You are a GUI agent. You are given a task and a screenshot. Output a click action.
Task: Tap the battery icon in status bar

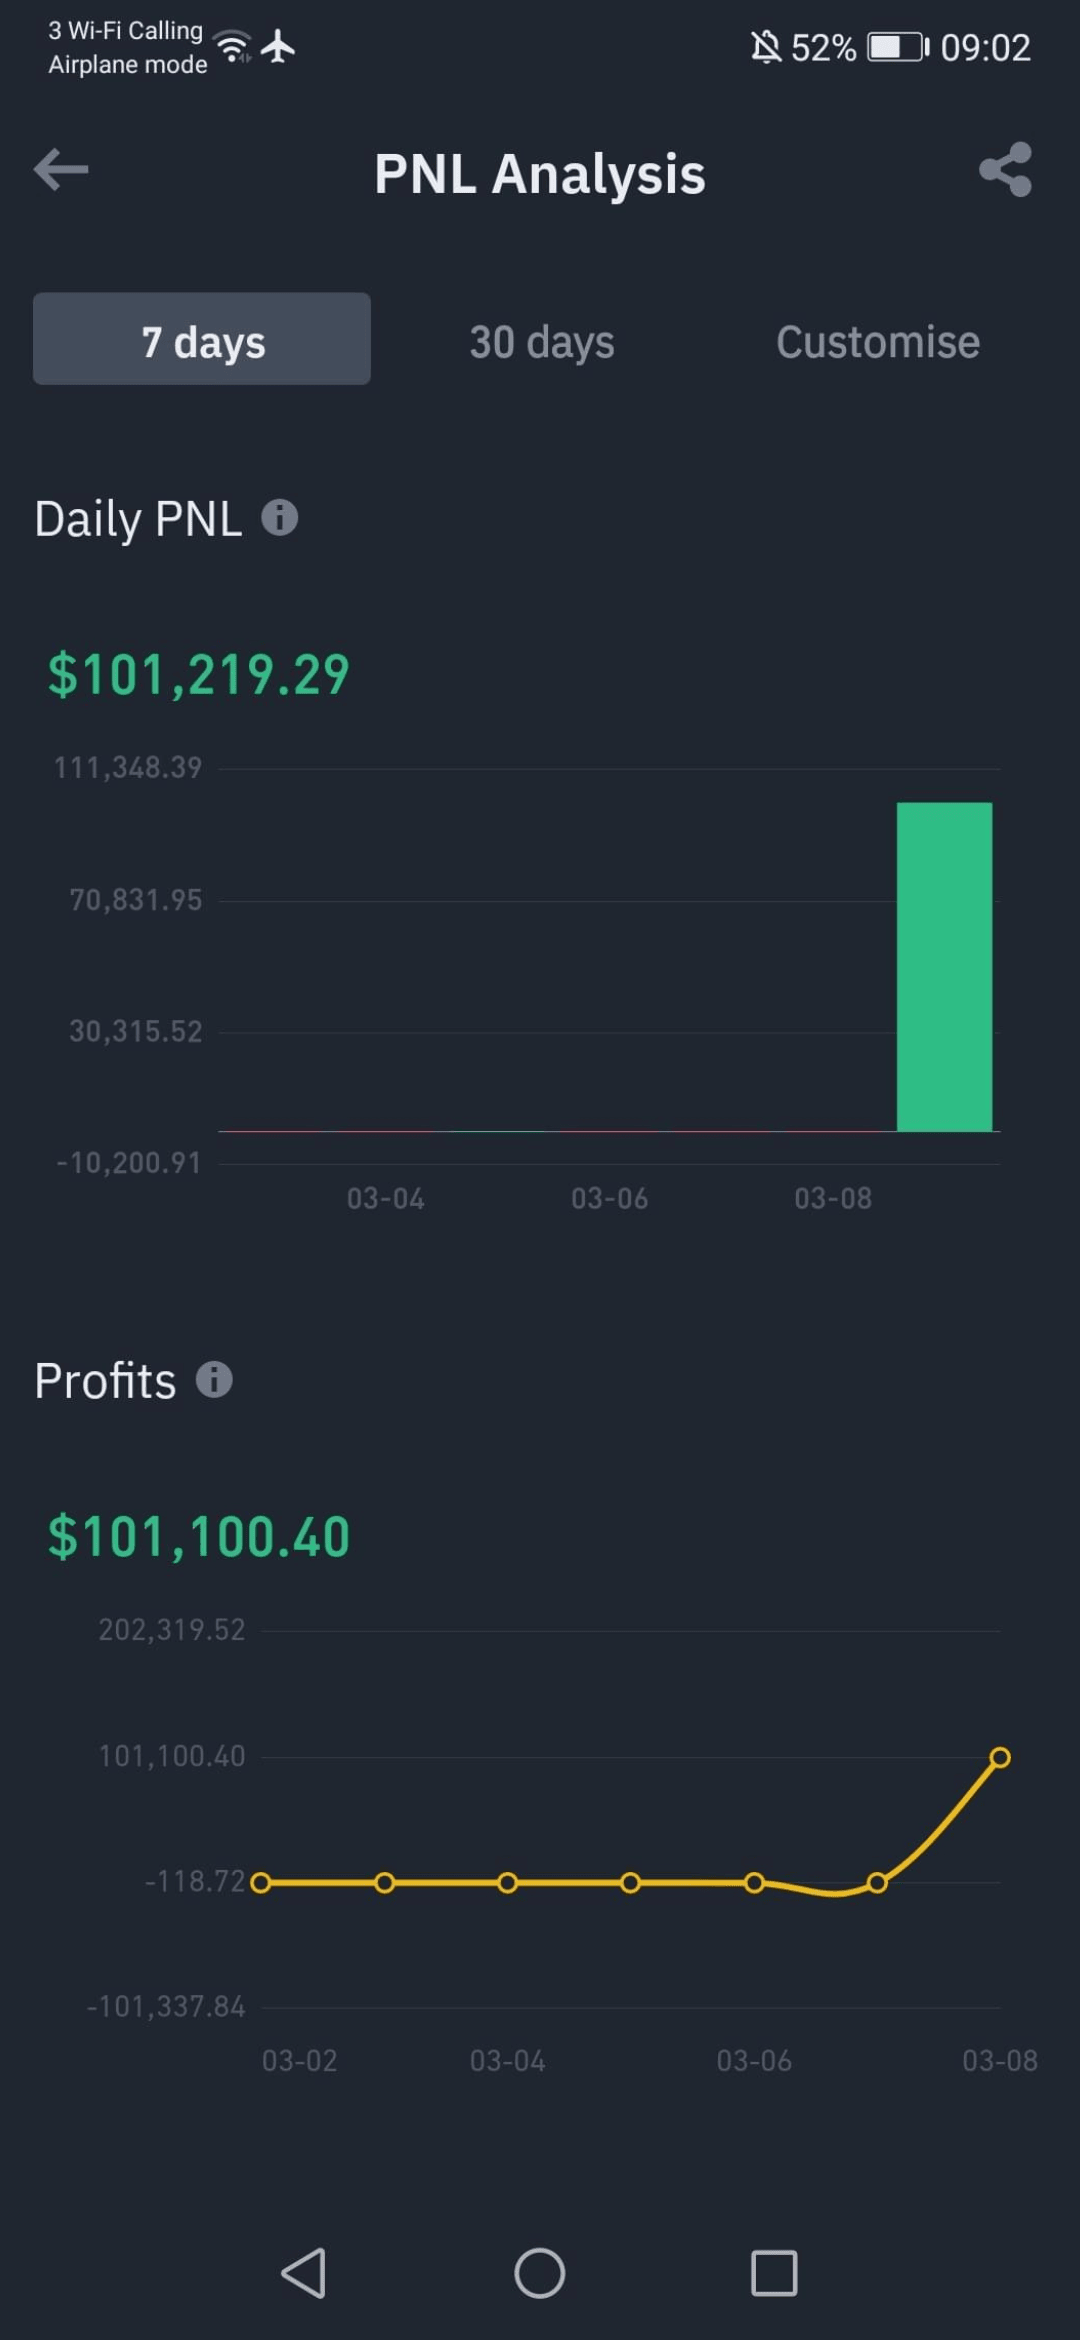[x=896, y=47]
